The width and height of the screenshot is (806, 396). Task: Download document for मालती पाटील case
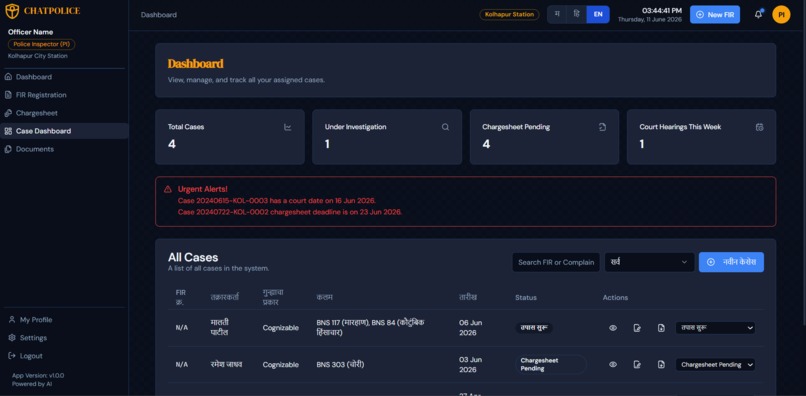pos(661,328)
